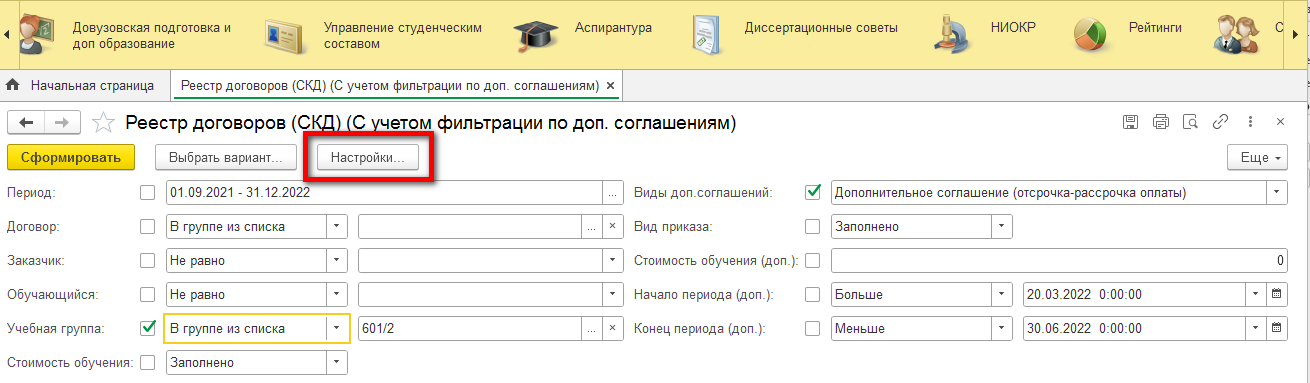The image size is (1310, 383).
Task: Open calendar for Конец периода (доп.) date
Action: point(1277,328)
